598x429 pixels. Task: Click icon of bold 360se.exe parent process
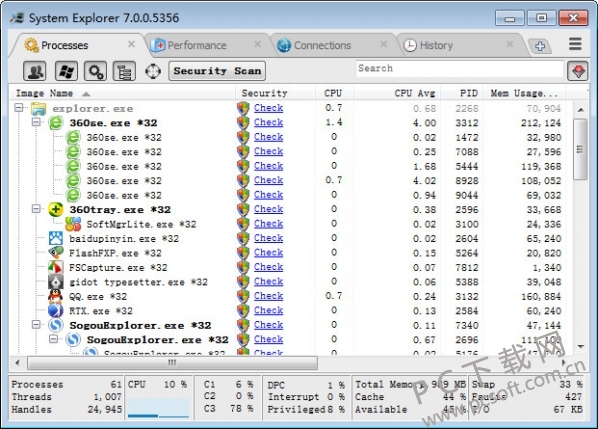pos(56,123)
